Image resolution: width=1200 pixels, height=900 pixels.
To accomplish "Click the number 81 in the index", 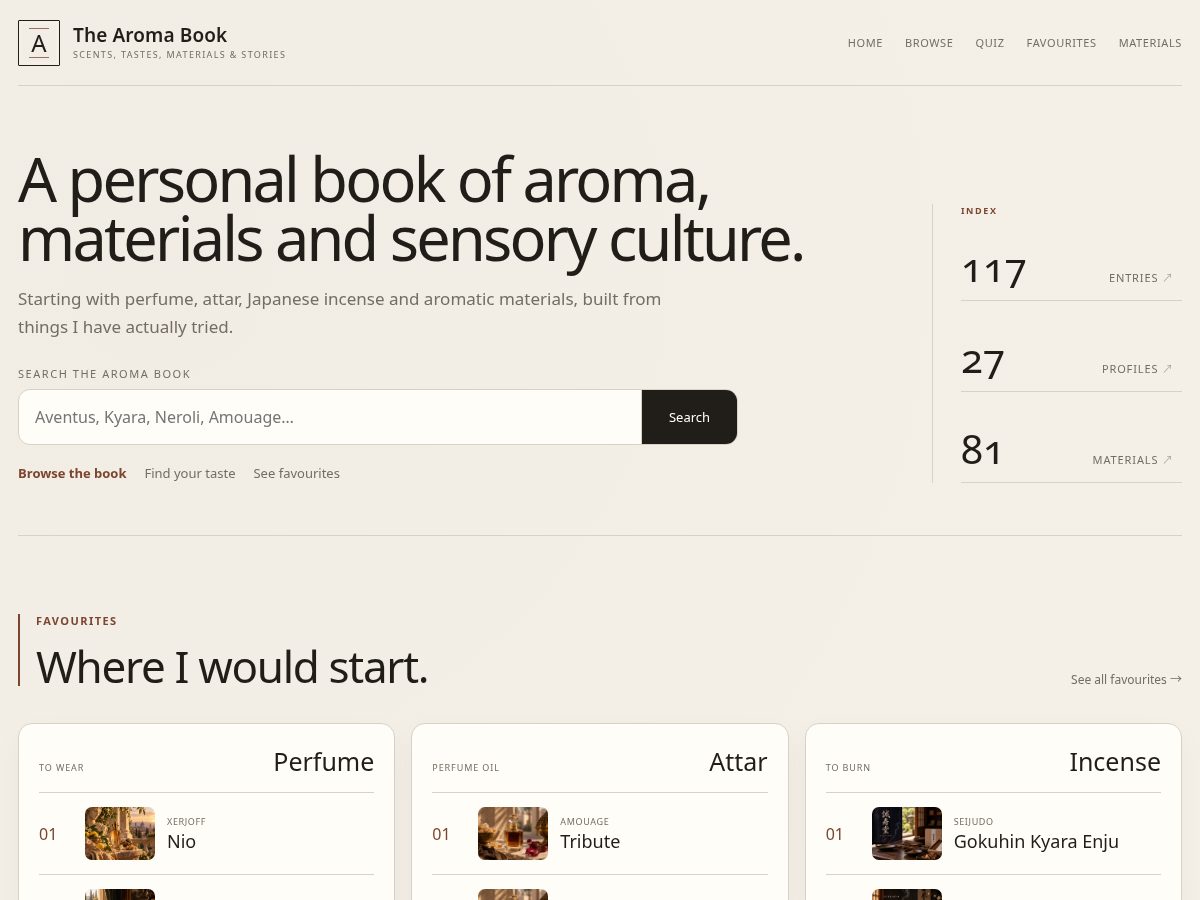I will pyautogui.click(x=981, y=452).
